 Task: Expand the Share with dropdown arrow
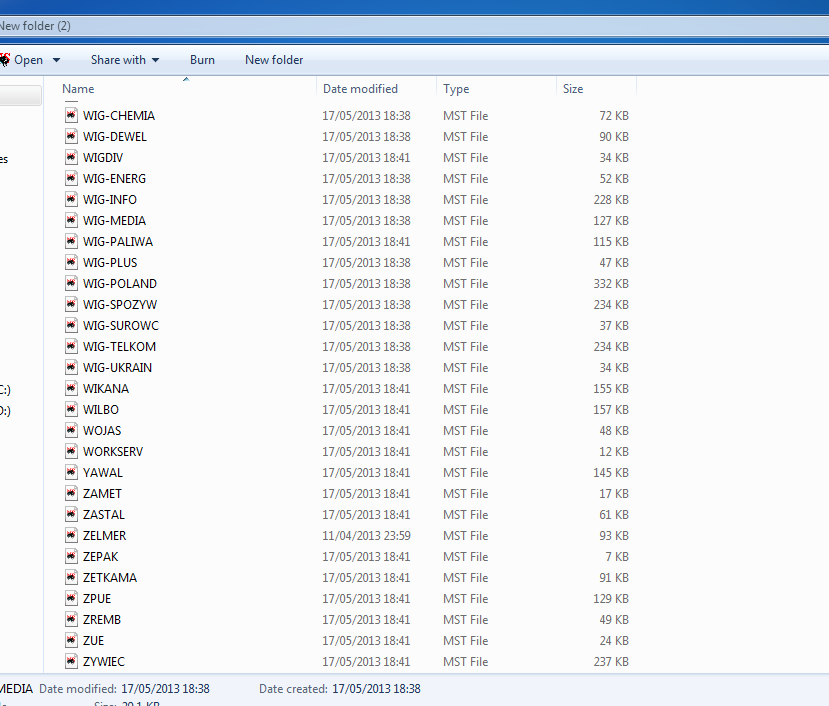click(x=155, y=60)
